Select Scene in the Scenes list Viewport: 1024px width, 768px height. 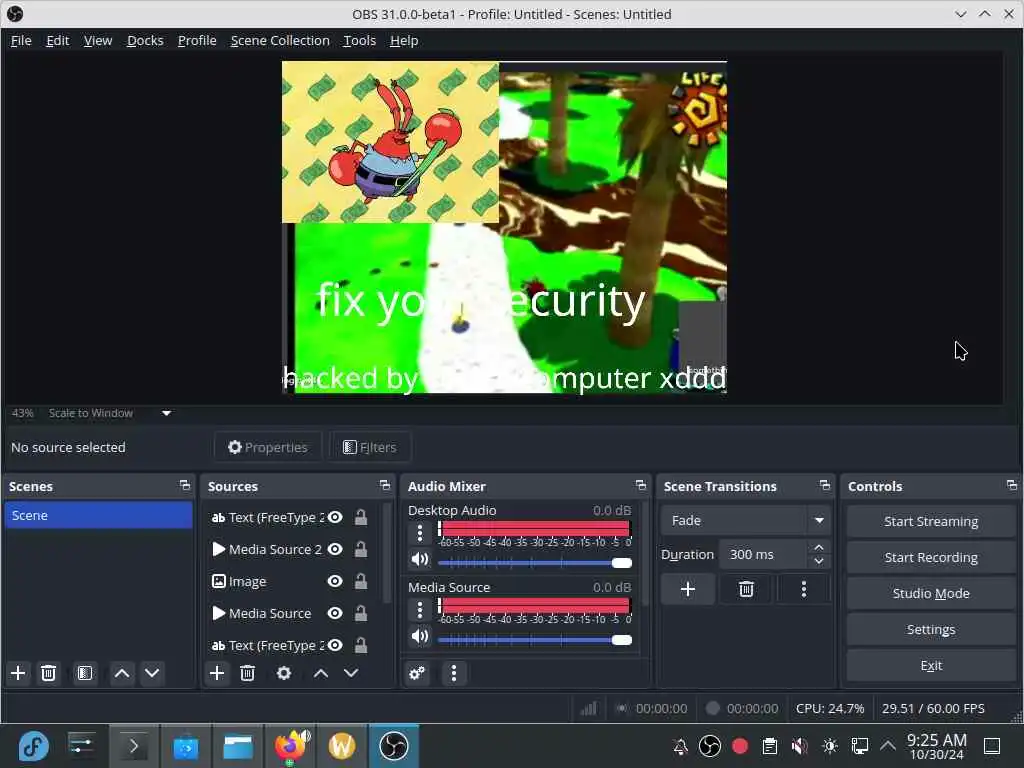pos(99,515)
